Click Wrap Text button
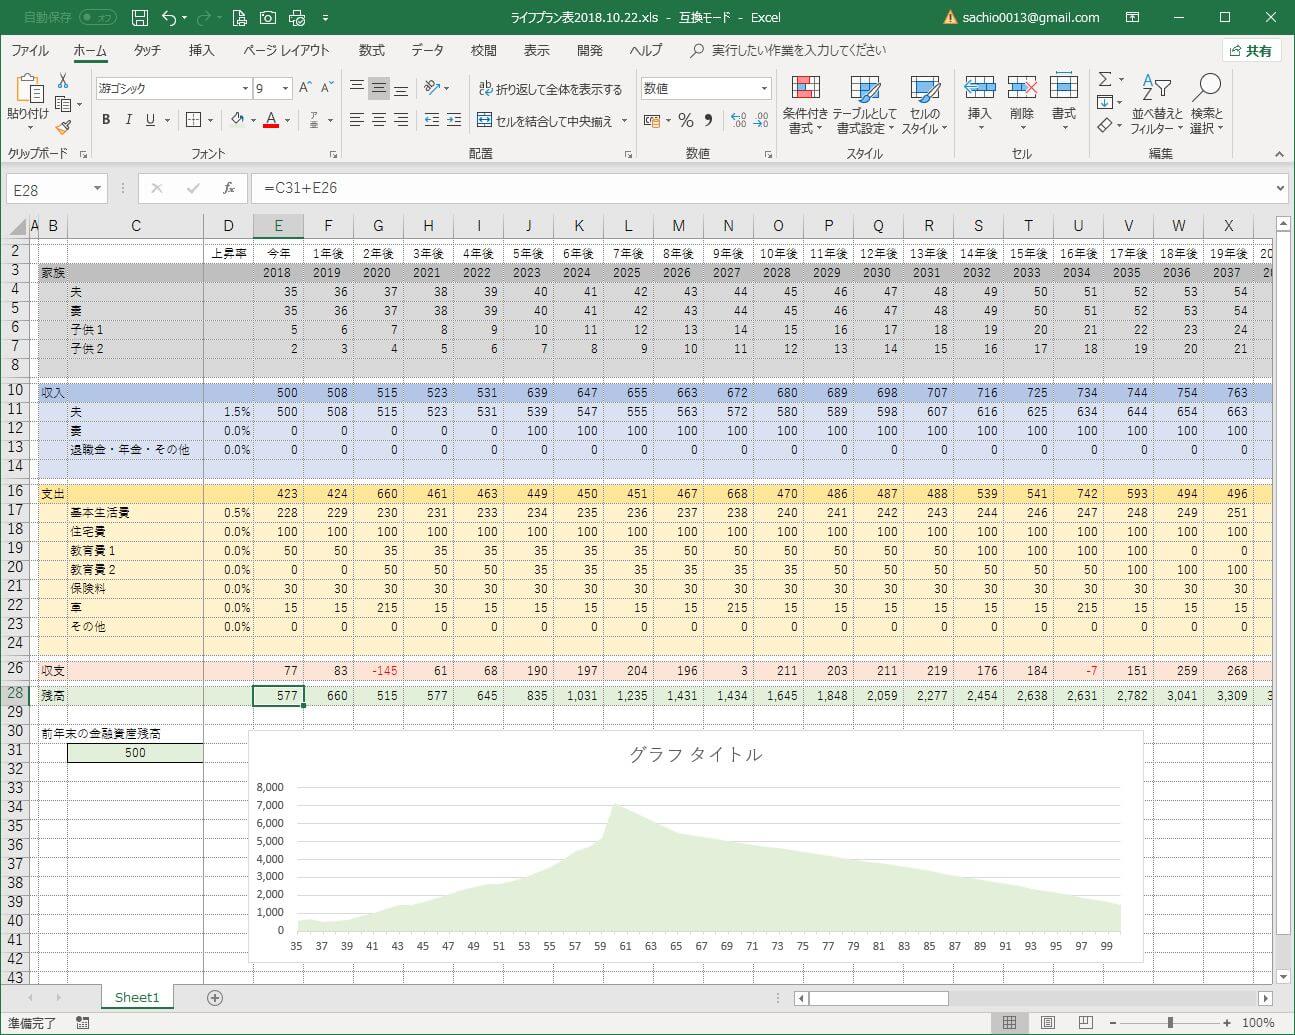Image resolution: width=1295 pixels, height=1035 pixels. click(x=550, y=89)
